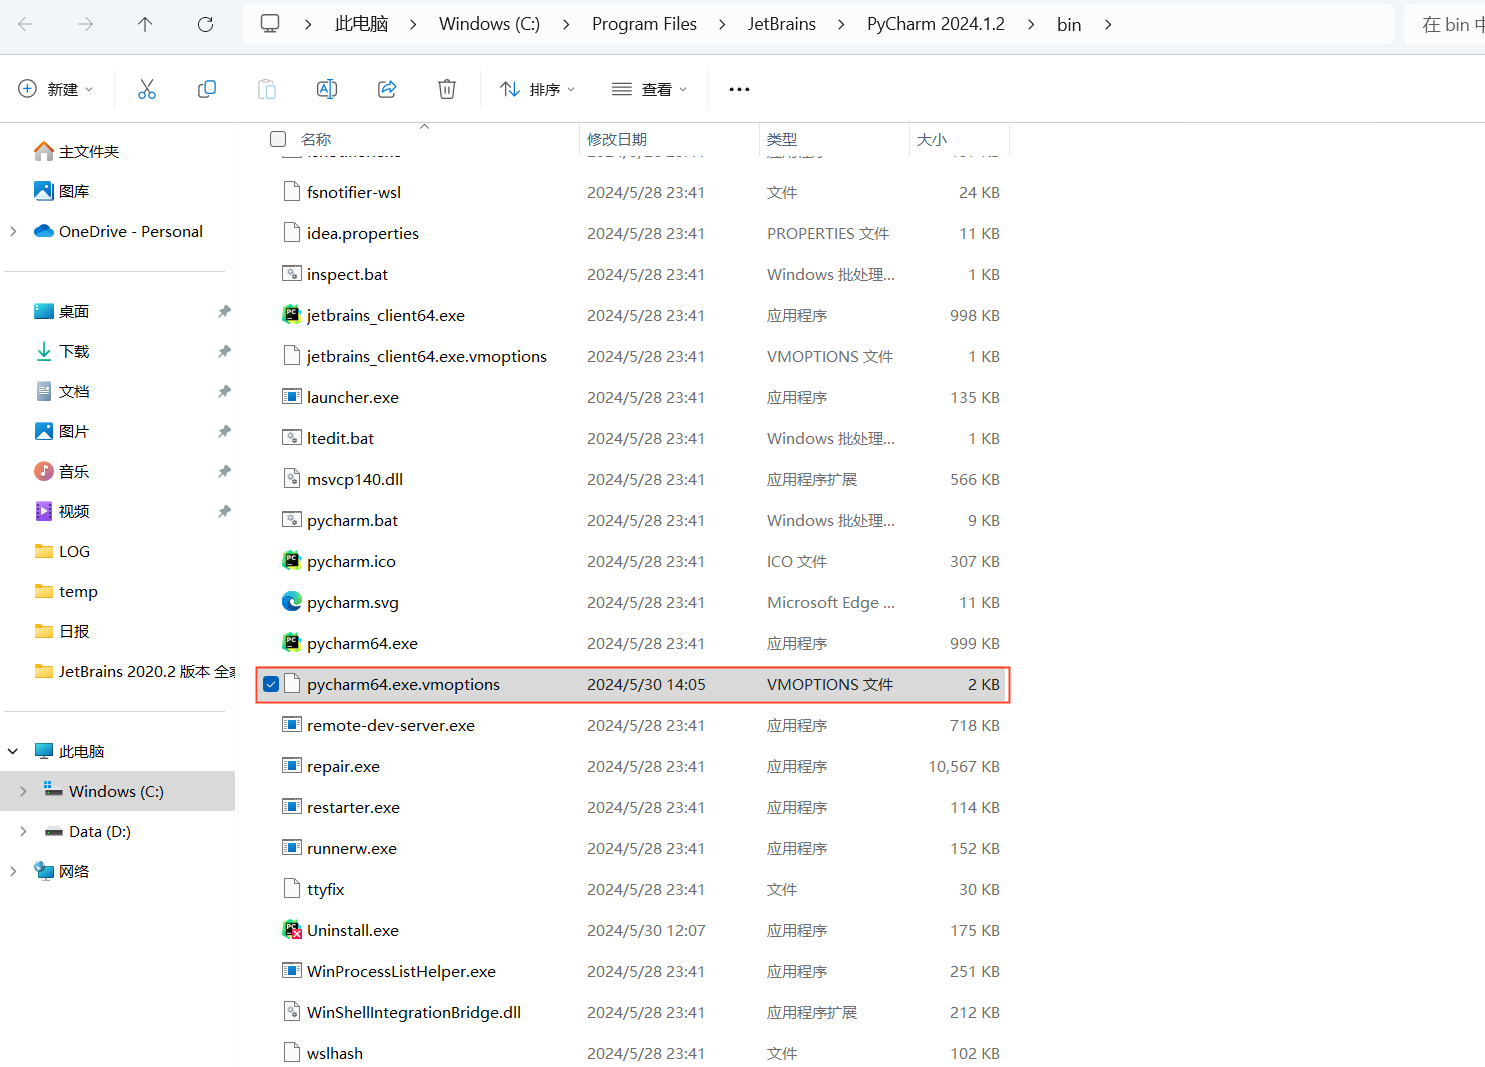Click the Rename toolbar icon
This screenshot has height=1067, width=1485.
[x=327, y=89]
